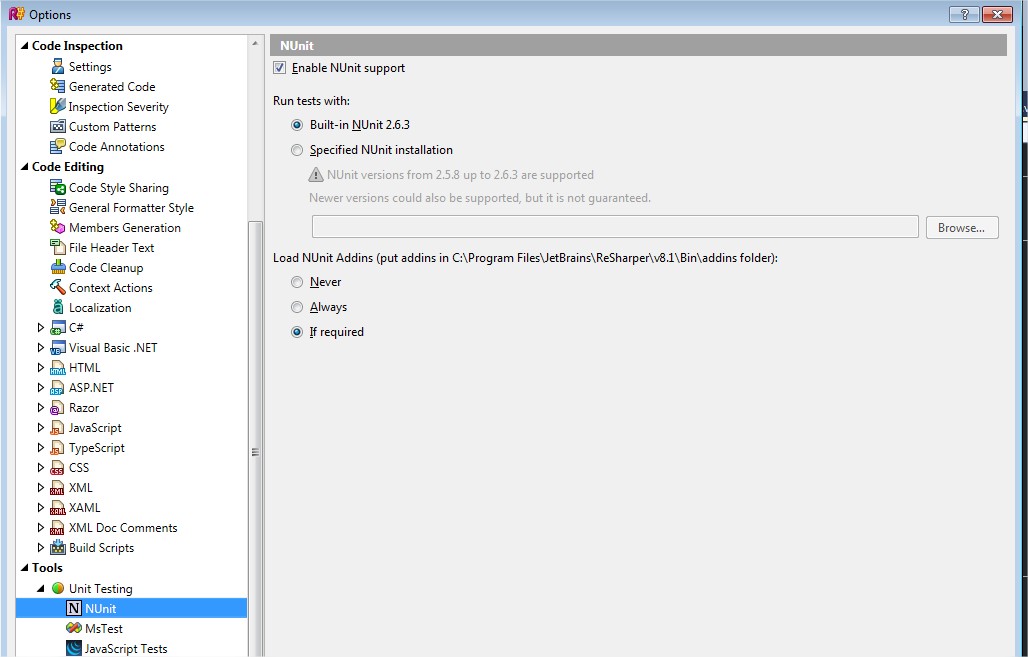Choose Always for loading NUnit addins
Screen dimensions: 1028x657
click(x=297, y=307)
